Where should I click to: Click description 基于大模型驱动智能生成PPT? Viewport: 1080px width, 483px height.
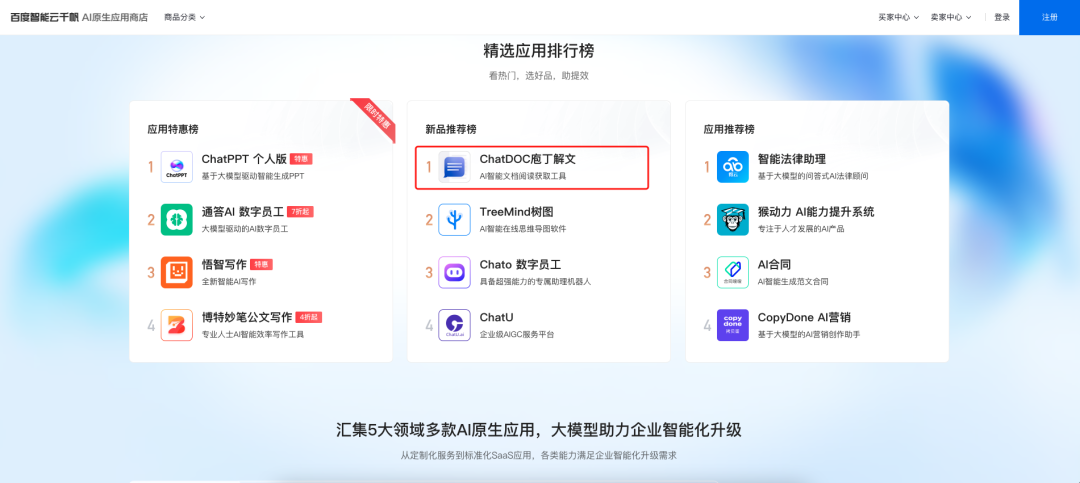point(253,176)
